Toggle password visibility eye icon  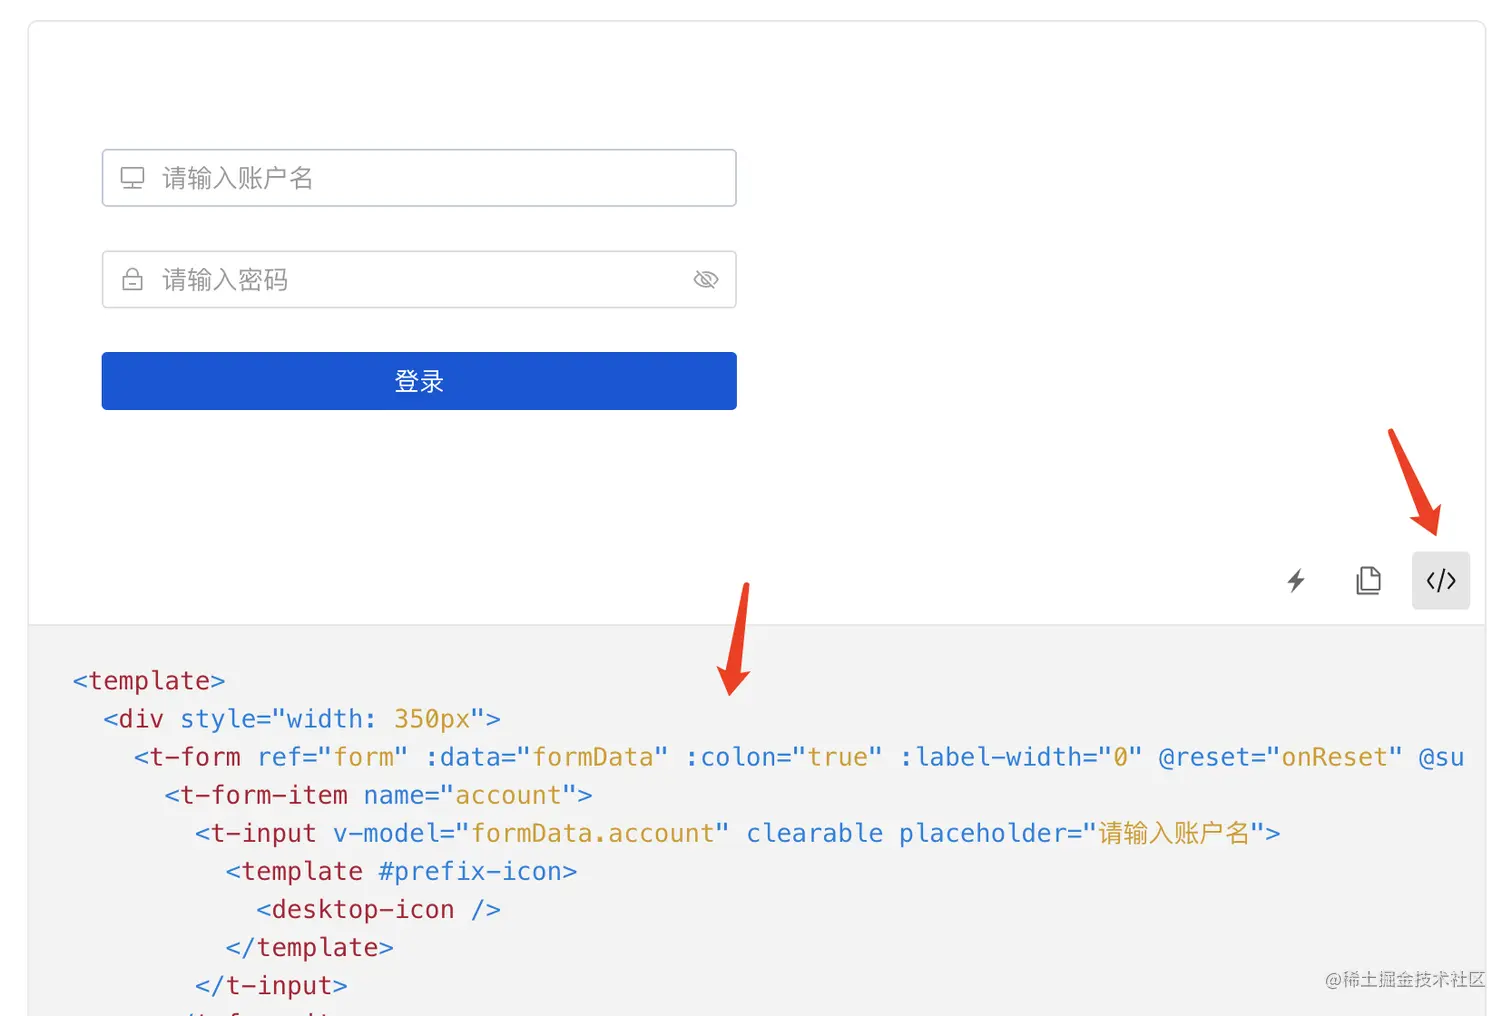point(706,279)
